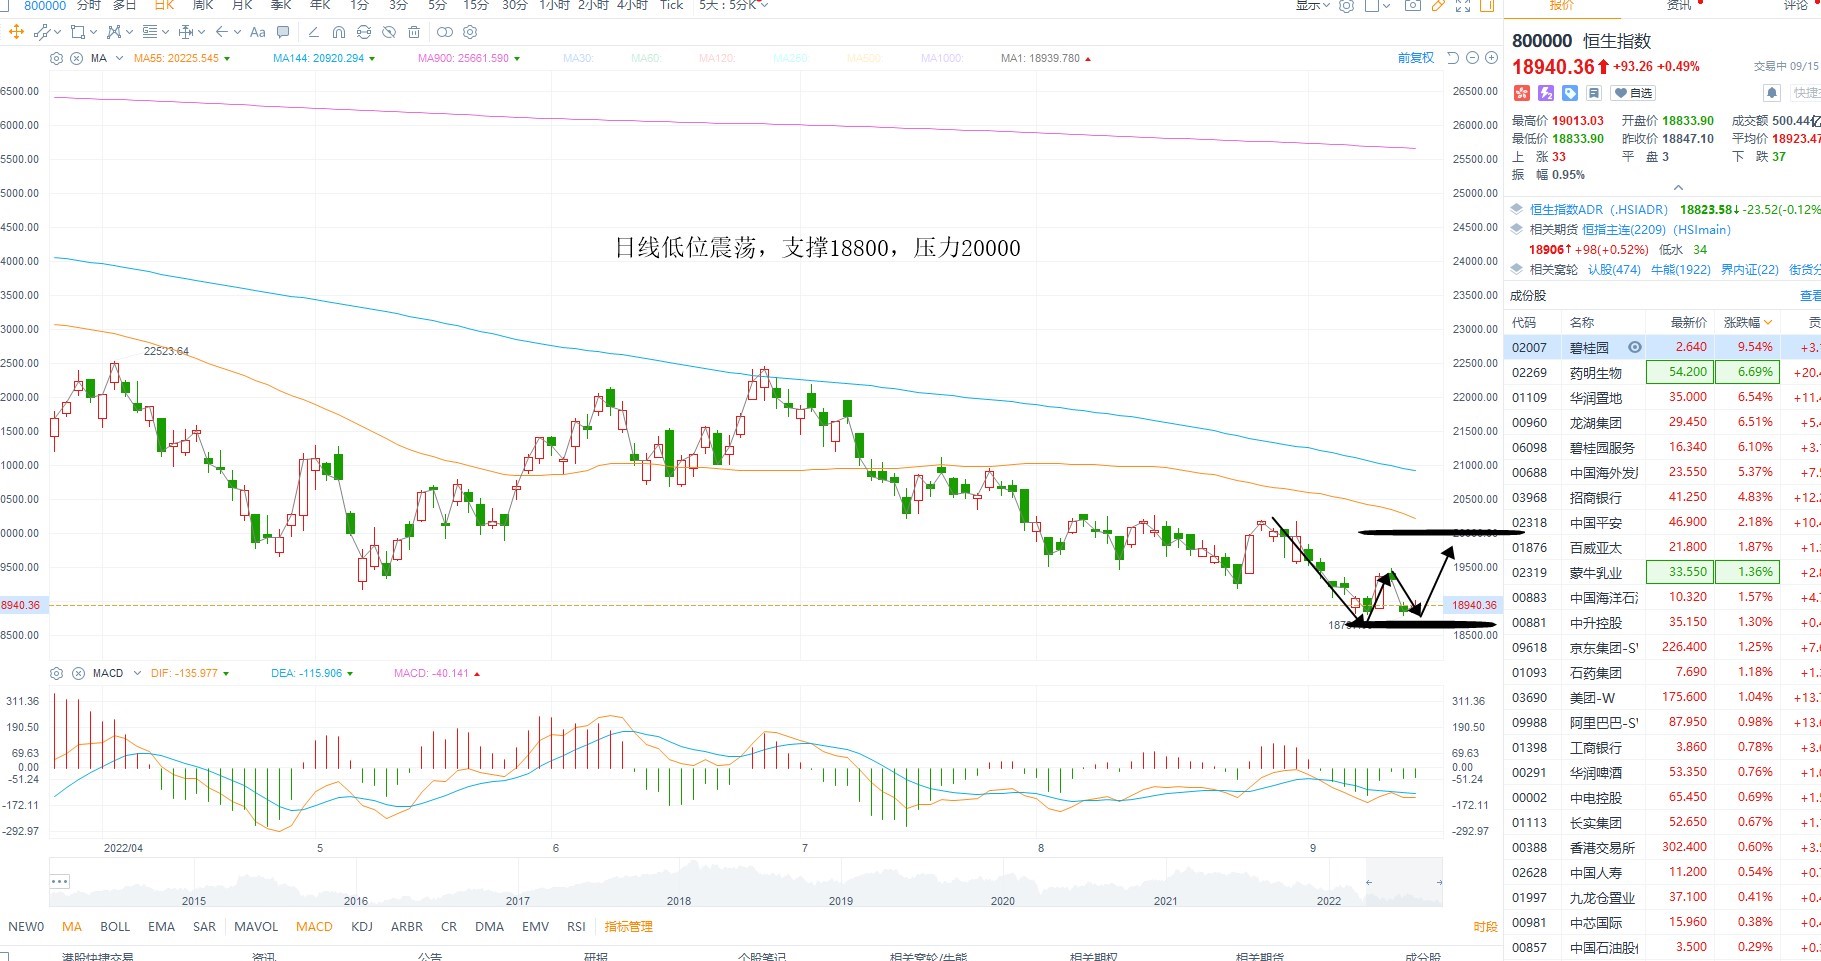This screenshot has width=1821, height=961.
Task: Open chart settings gear at top right
Action: coord(1346,5)
